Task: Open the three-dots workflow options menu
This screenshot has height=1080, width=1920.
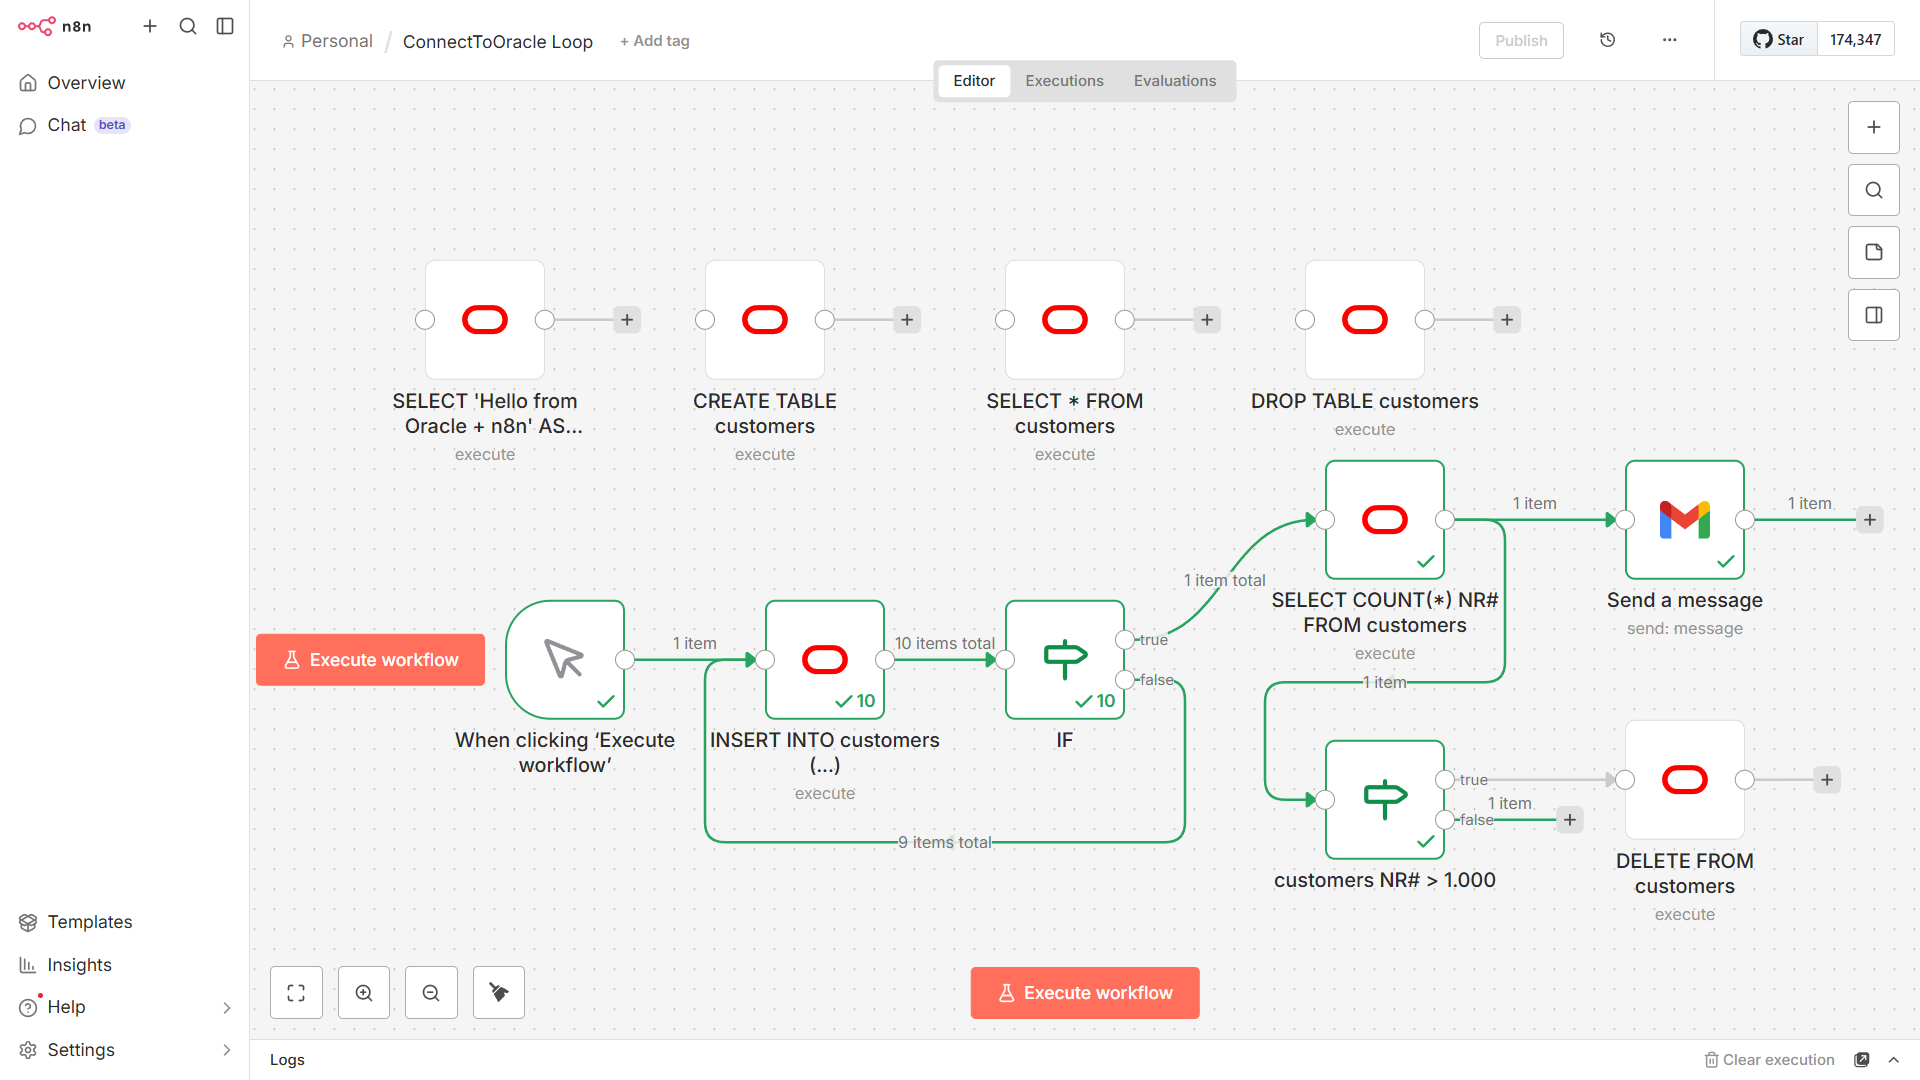Action: coord(1669,40)
